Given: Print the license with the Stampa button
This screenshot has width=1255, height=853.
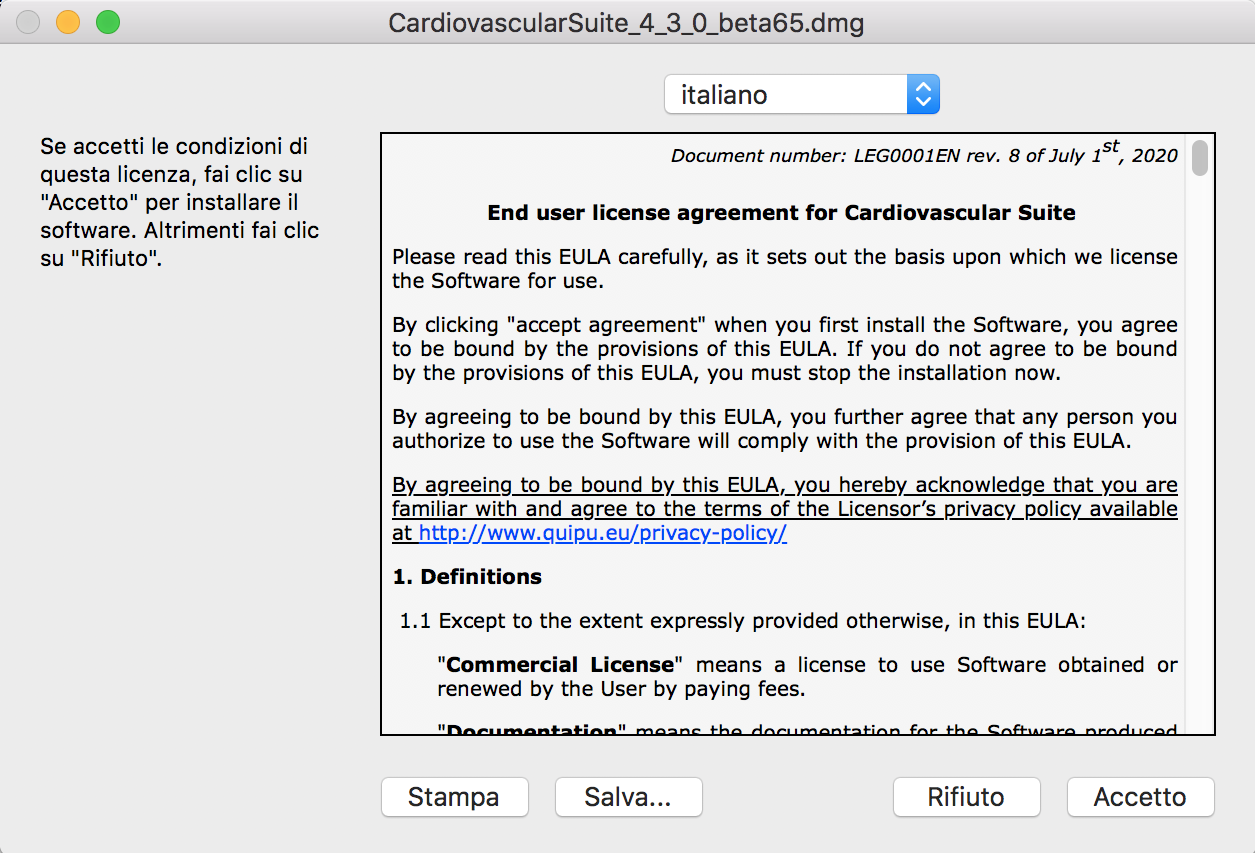Looking at the screenshot, I should 454,797.
